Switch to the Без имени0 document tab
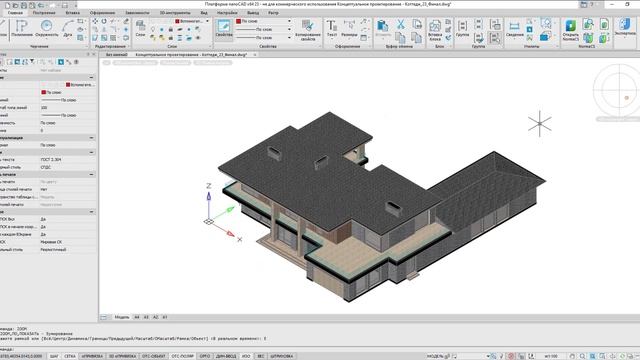This screenshot has height=360, width=640. [x=117, y=55]
